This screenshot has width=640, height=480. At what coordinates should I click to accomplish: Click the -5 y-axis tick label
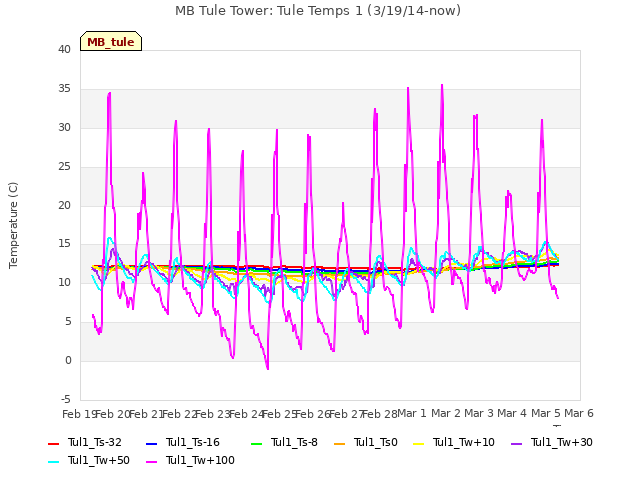pos(66,399)
